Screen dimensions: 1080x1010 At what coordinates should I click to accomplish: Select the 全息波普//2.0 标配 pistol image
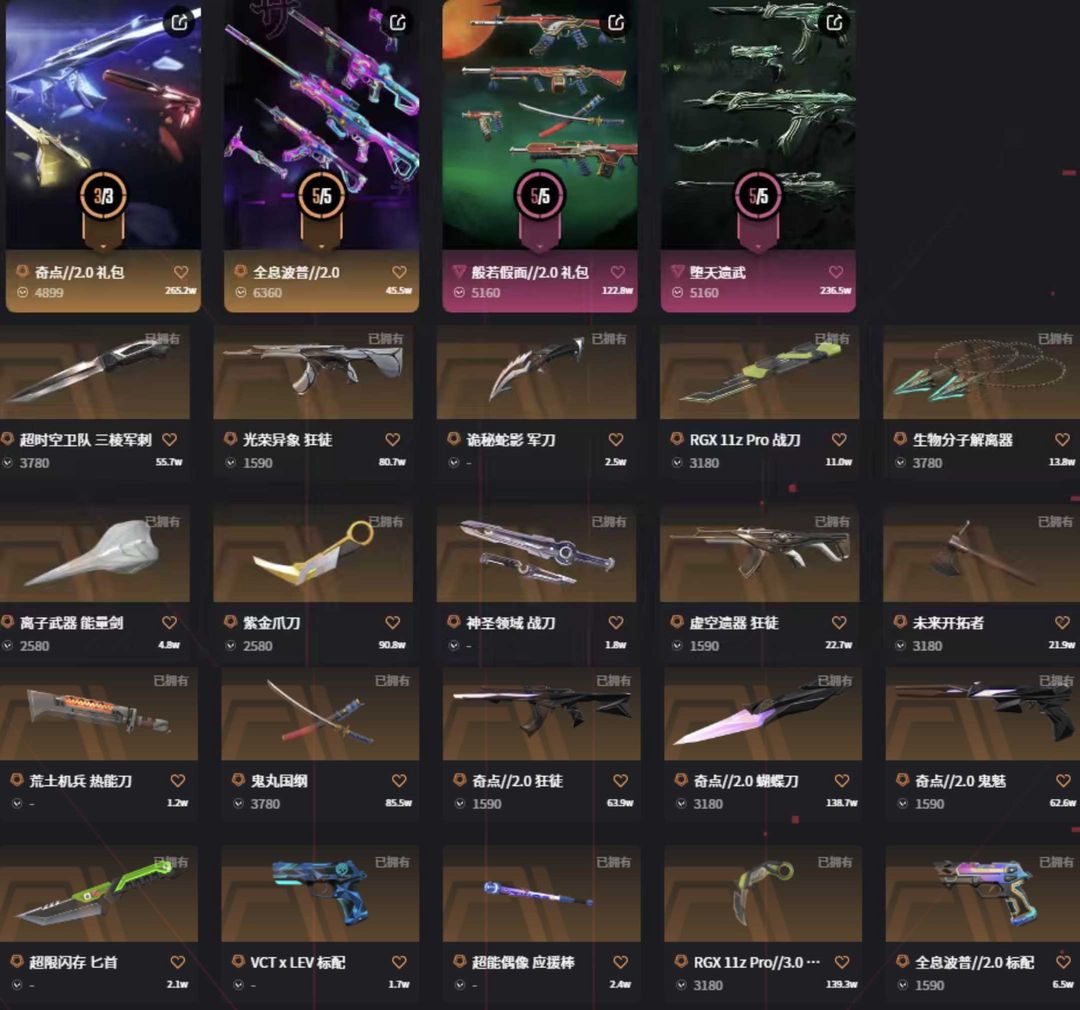click(x=982, y=894)
